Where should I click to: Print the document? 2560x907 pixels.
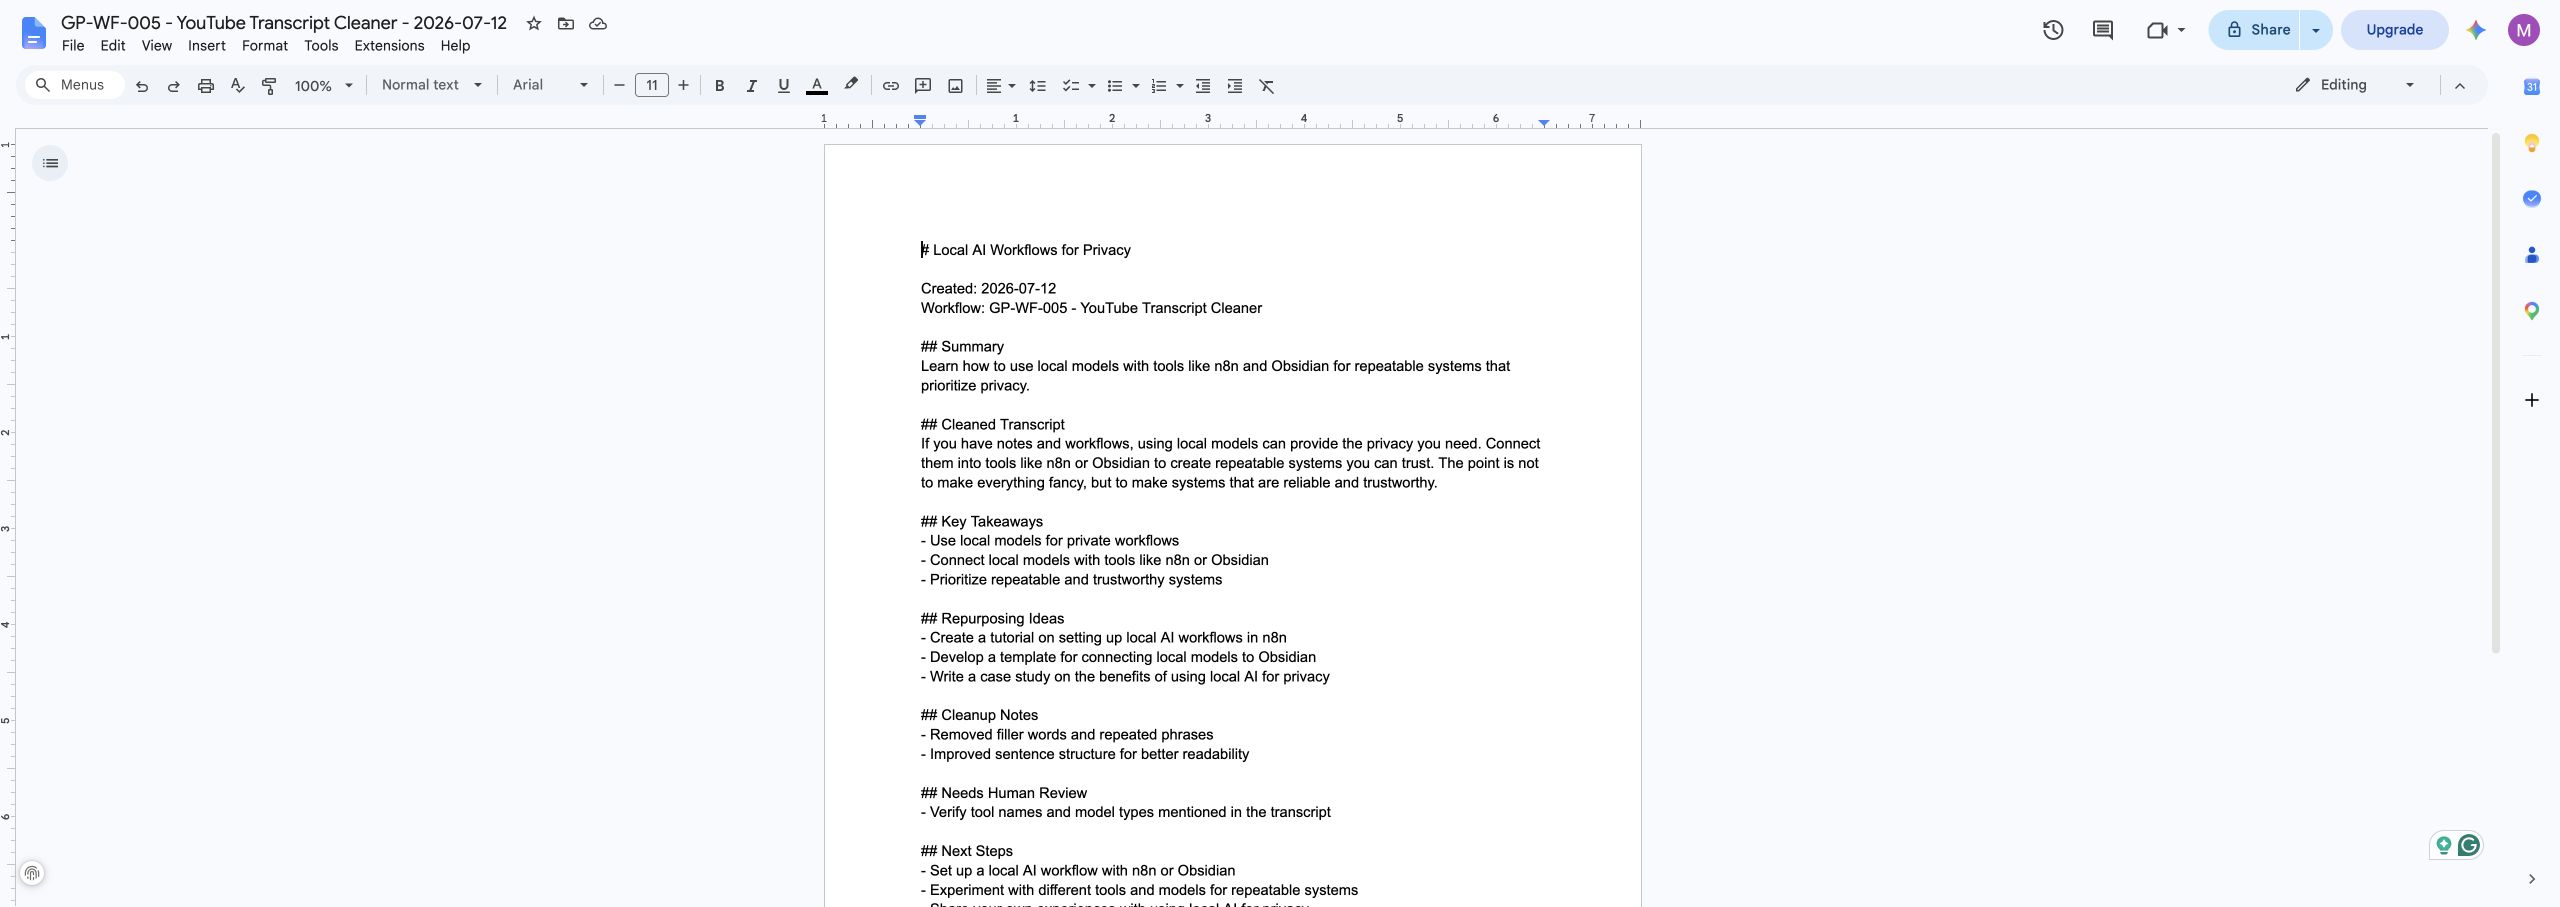click(206, 86)
